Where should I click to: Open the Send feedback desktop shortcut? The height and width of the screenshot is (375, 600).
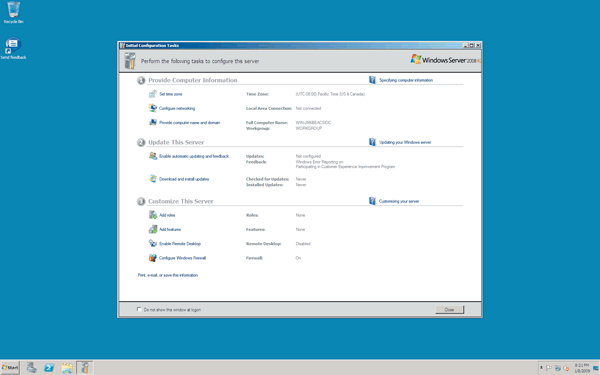coord(13,48)
